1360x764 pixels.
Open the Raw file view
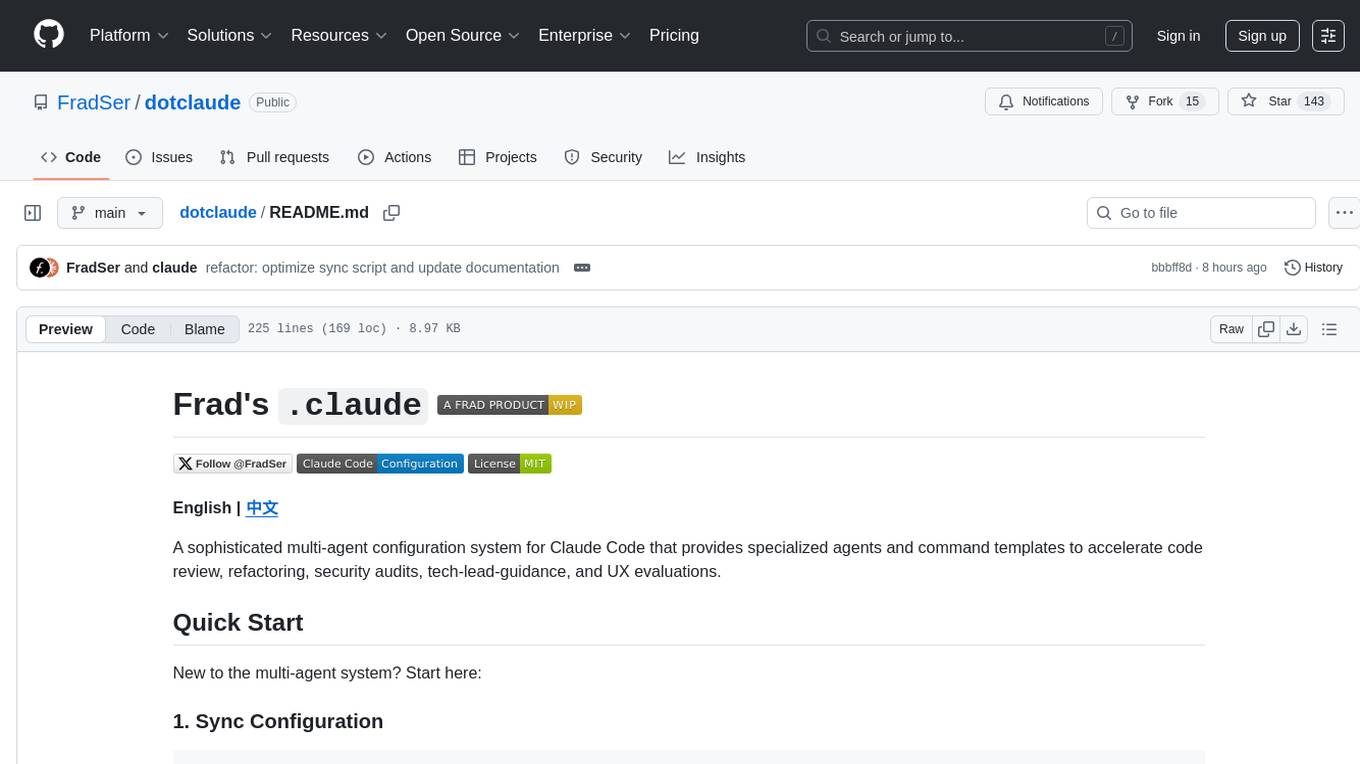point(1231,329)
